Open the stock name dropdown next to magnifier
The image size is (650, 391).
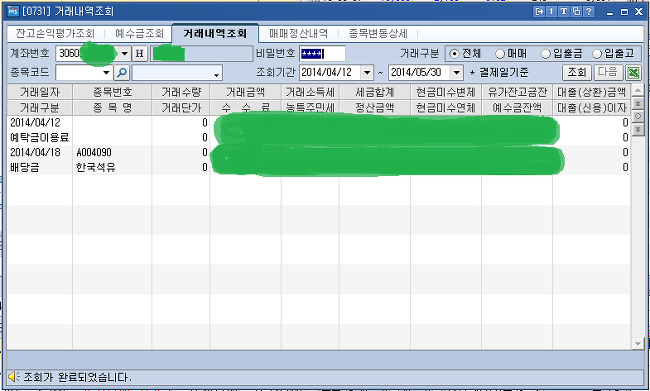pyautogui.click(x=216, y=74)
